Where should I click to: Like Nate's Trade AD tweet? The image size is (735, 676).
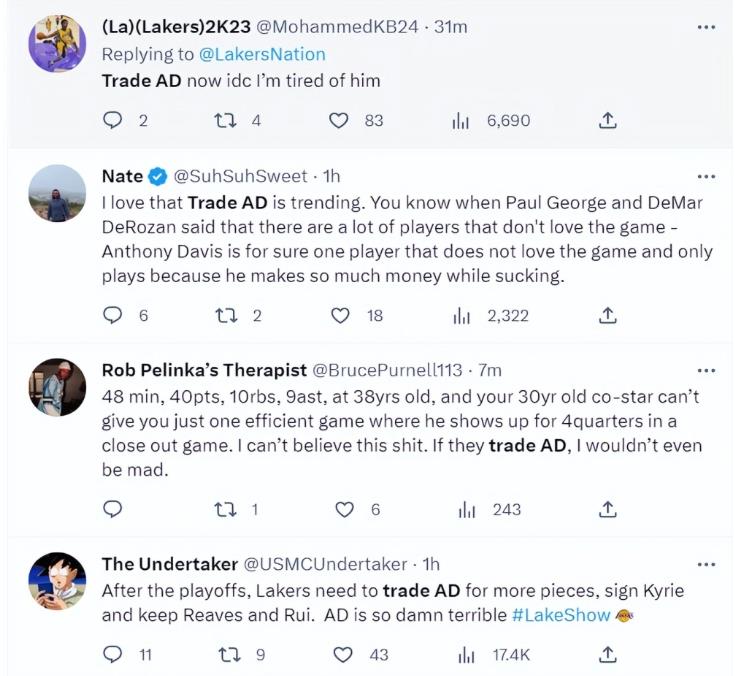[x=341, y=315]
